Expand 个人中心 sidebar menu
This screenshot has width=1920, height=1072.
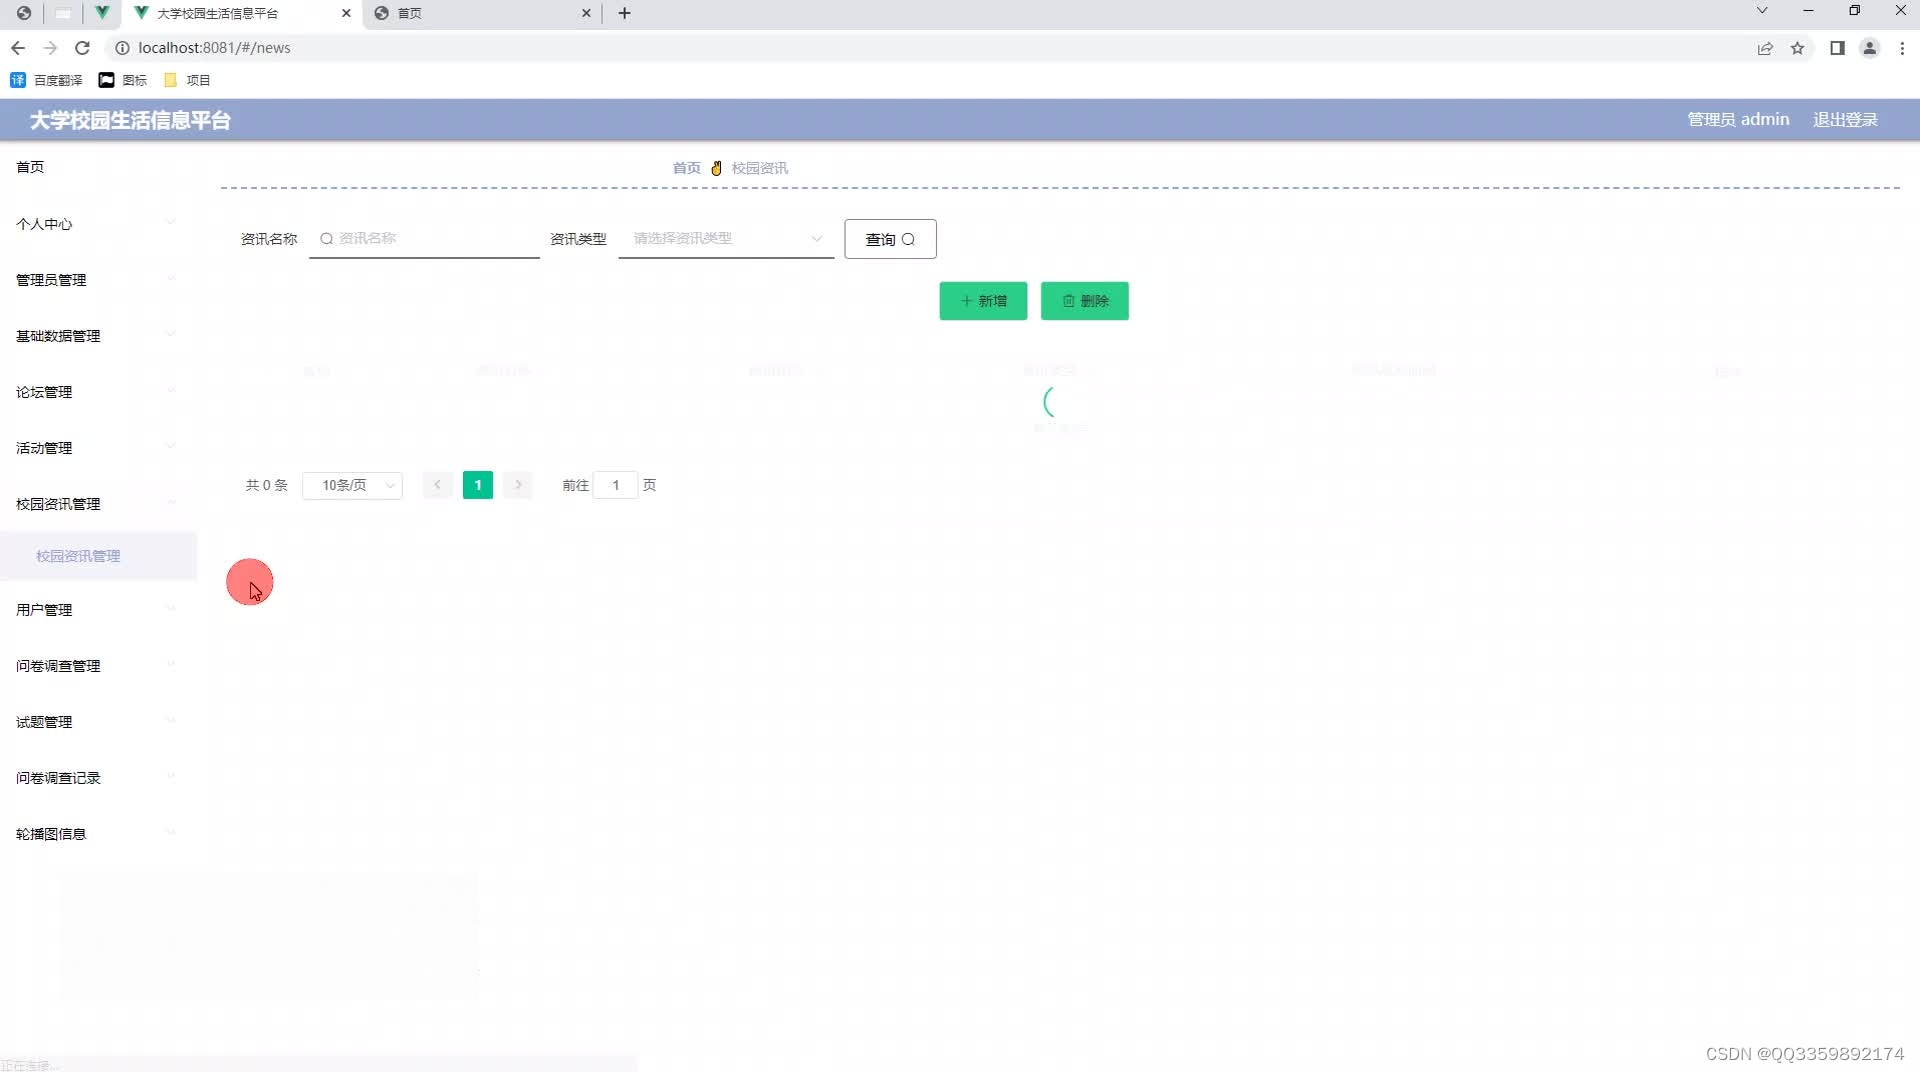point(98,224)
